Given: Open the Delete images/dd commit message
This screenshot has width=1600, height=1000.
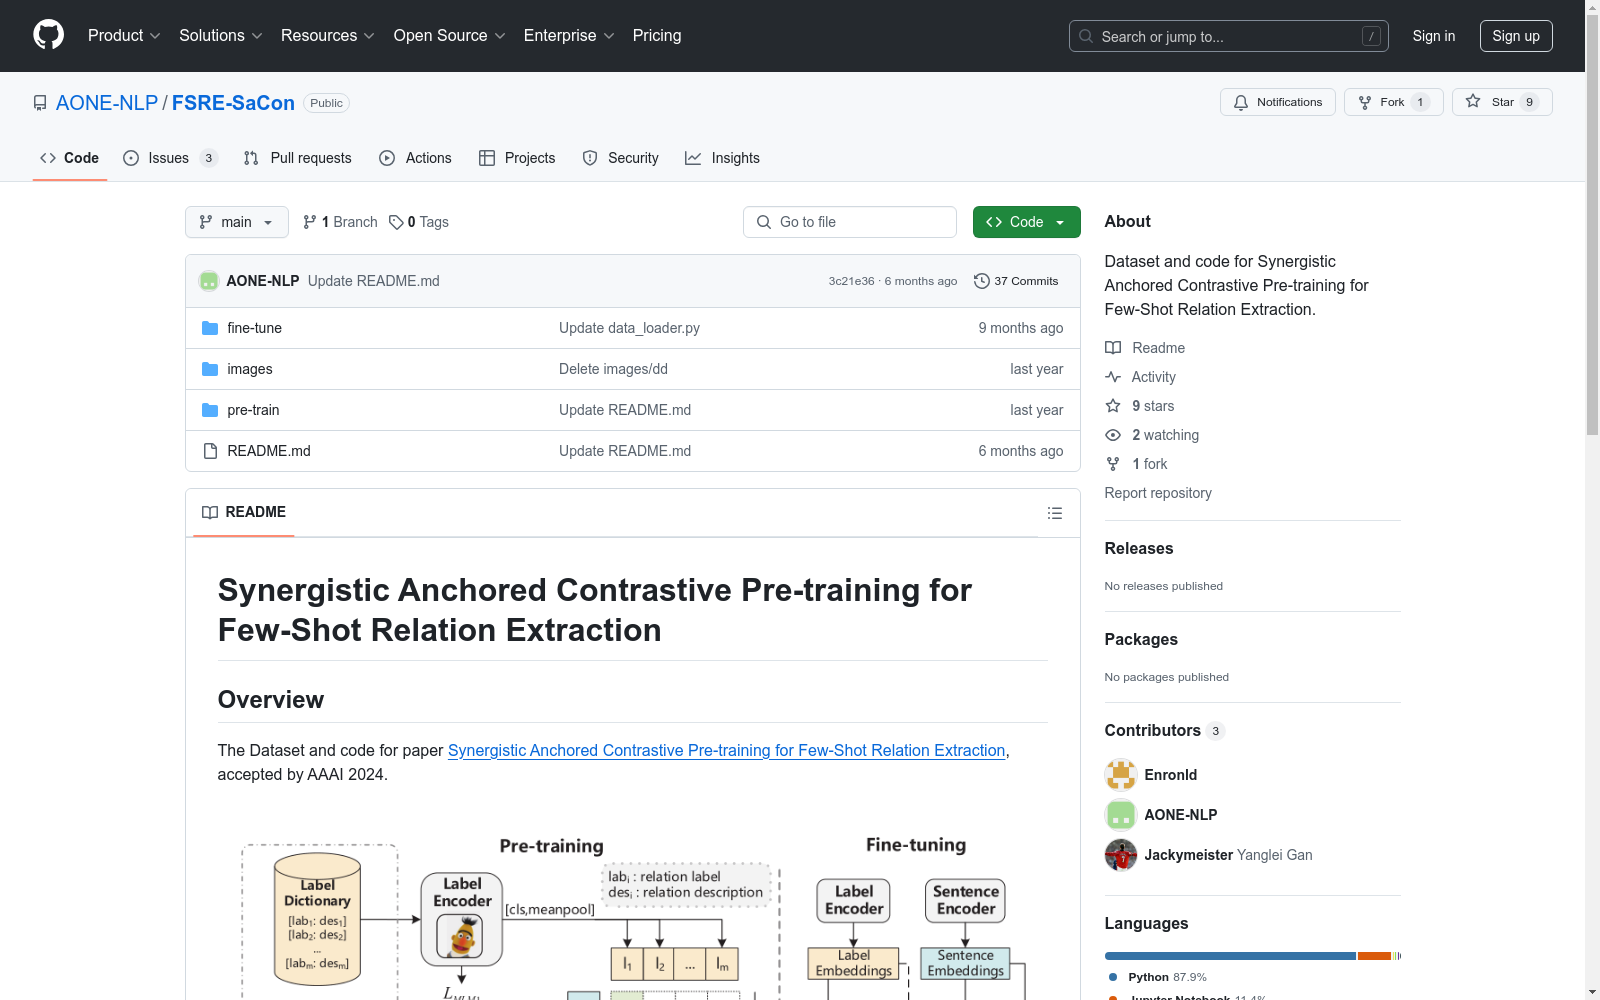Looking at the screenshot, I should pyautogui.click(x=613, y=369).
